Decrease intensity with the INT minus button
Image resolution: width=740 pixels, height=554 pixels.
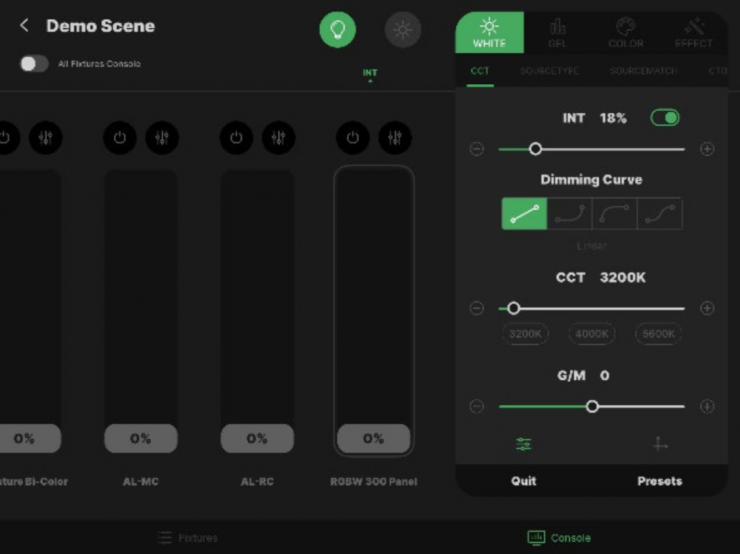tap(477, 149)
